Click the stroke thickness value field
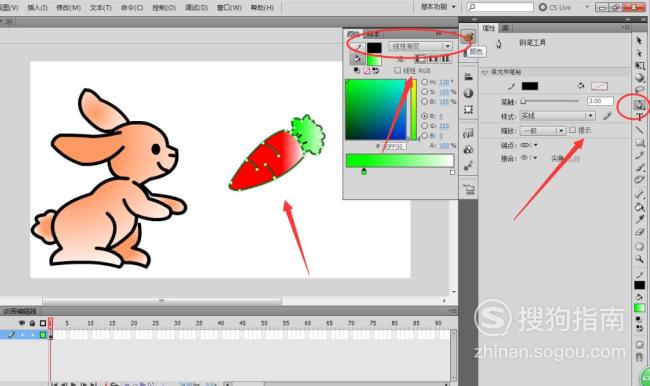The image size is (650, 386). coord(599,101)
